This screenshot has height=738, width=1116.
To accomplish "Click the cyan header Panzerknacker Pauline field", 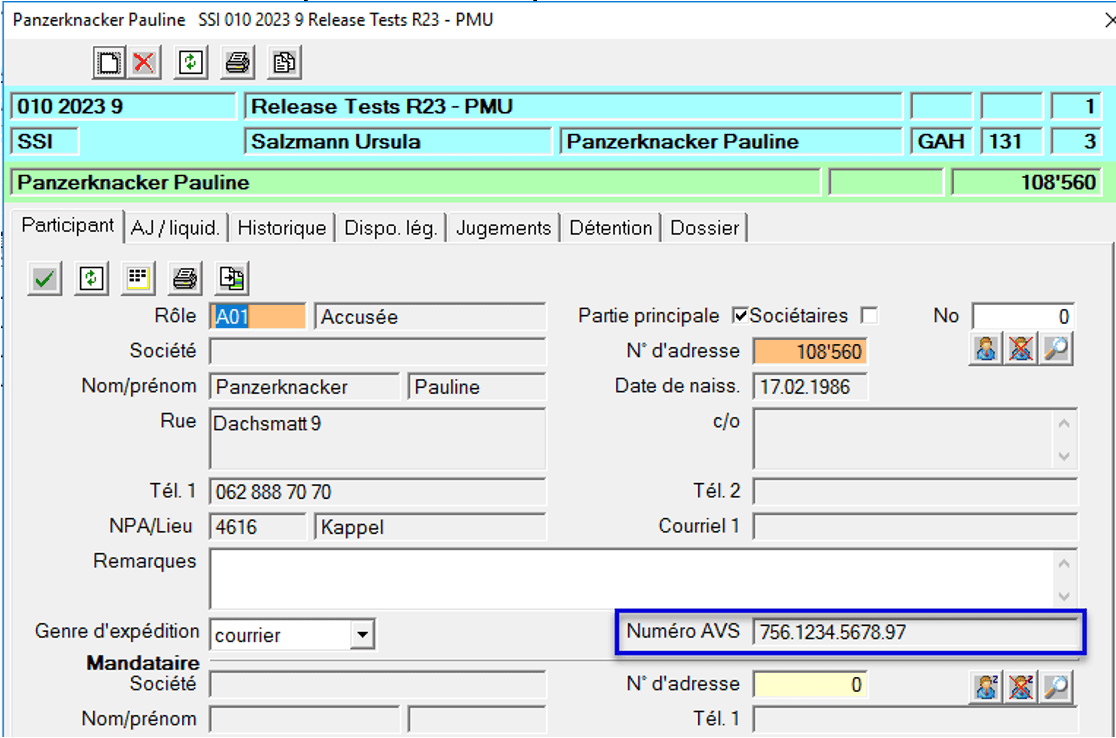I will 731,142.
